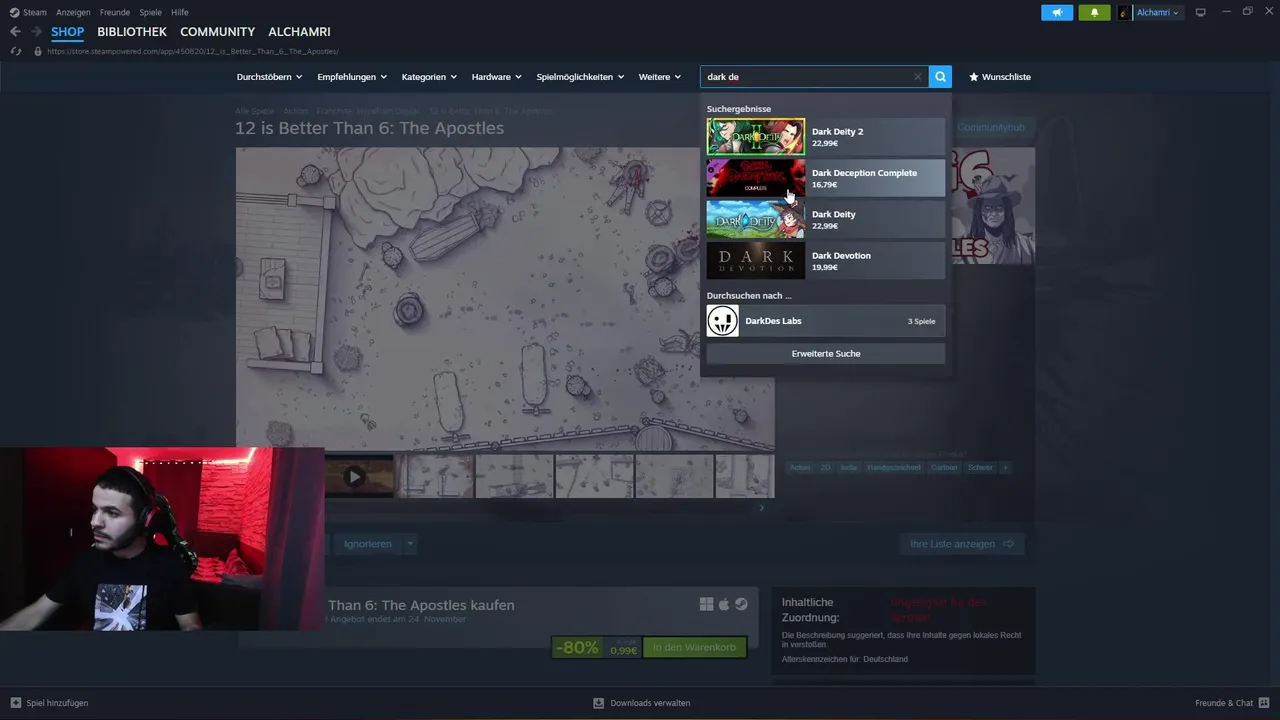This screenshot has height=720, width=1280.
Task: Expand the Kategorien menu
Action: (429, 77)
